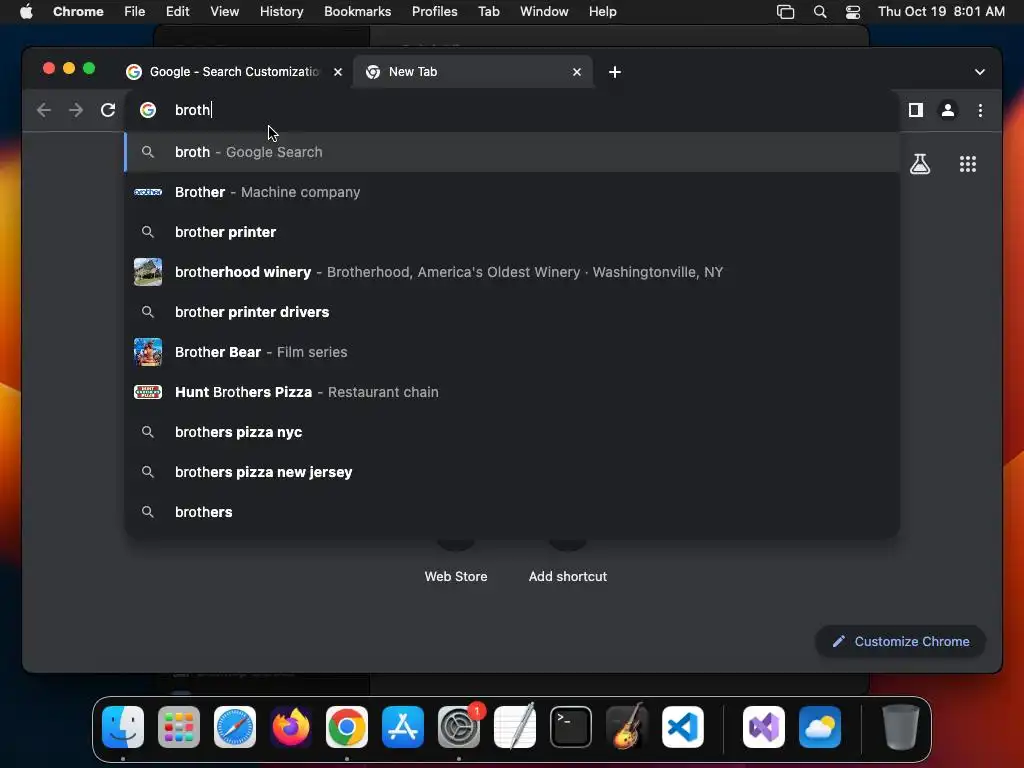This screenshot has width=1024, height=768.
Task: Open Control Center in menu bar
Action: coord(852,11)
